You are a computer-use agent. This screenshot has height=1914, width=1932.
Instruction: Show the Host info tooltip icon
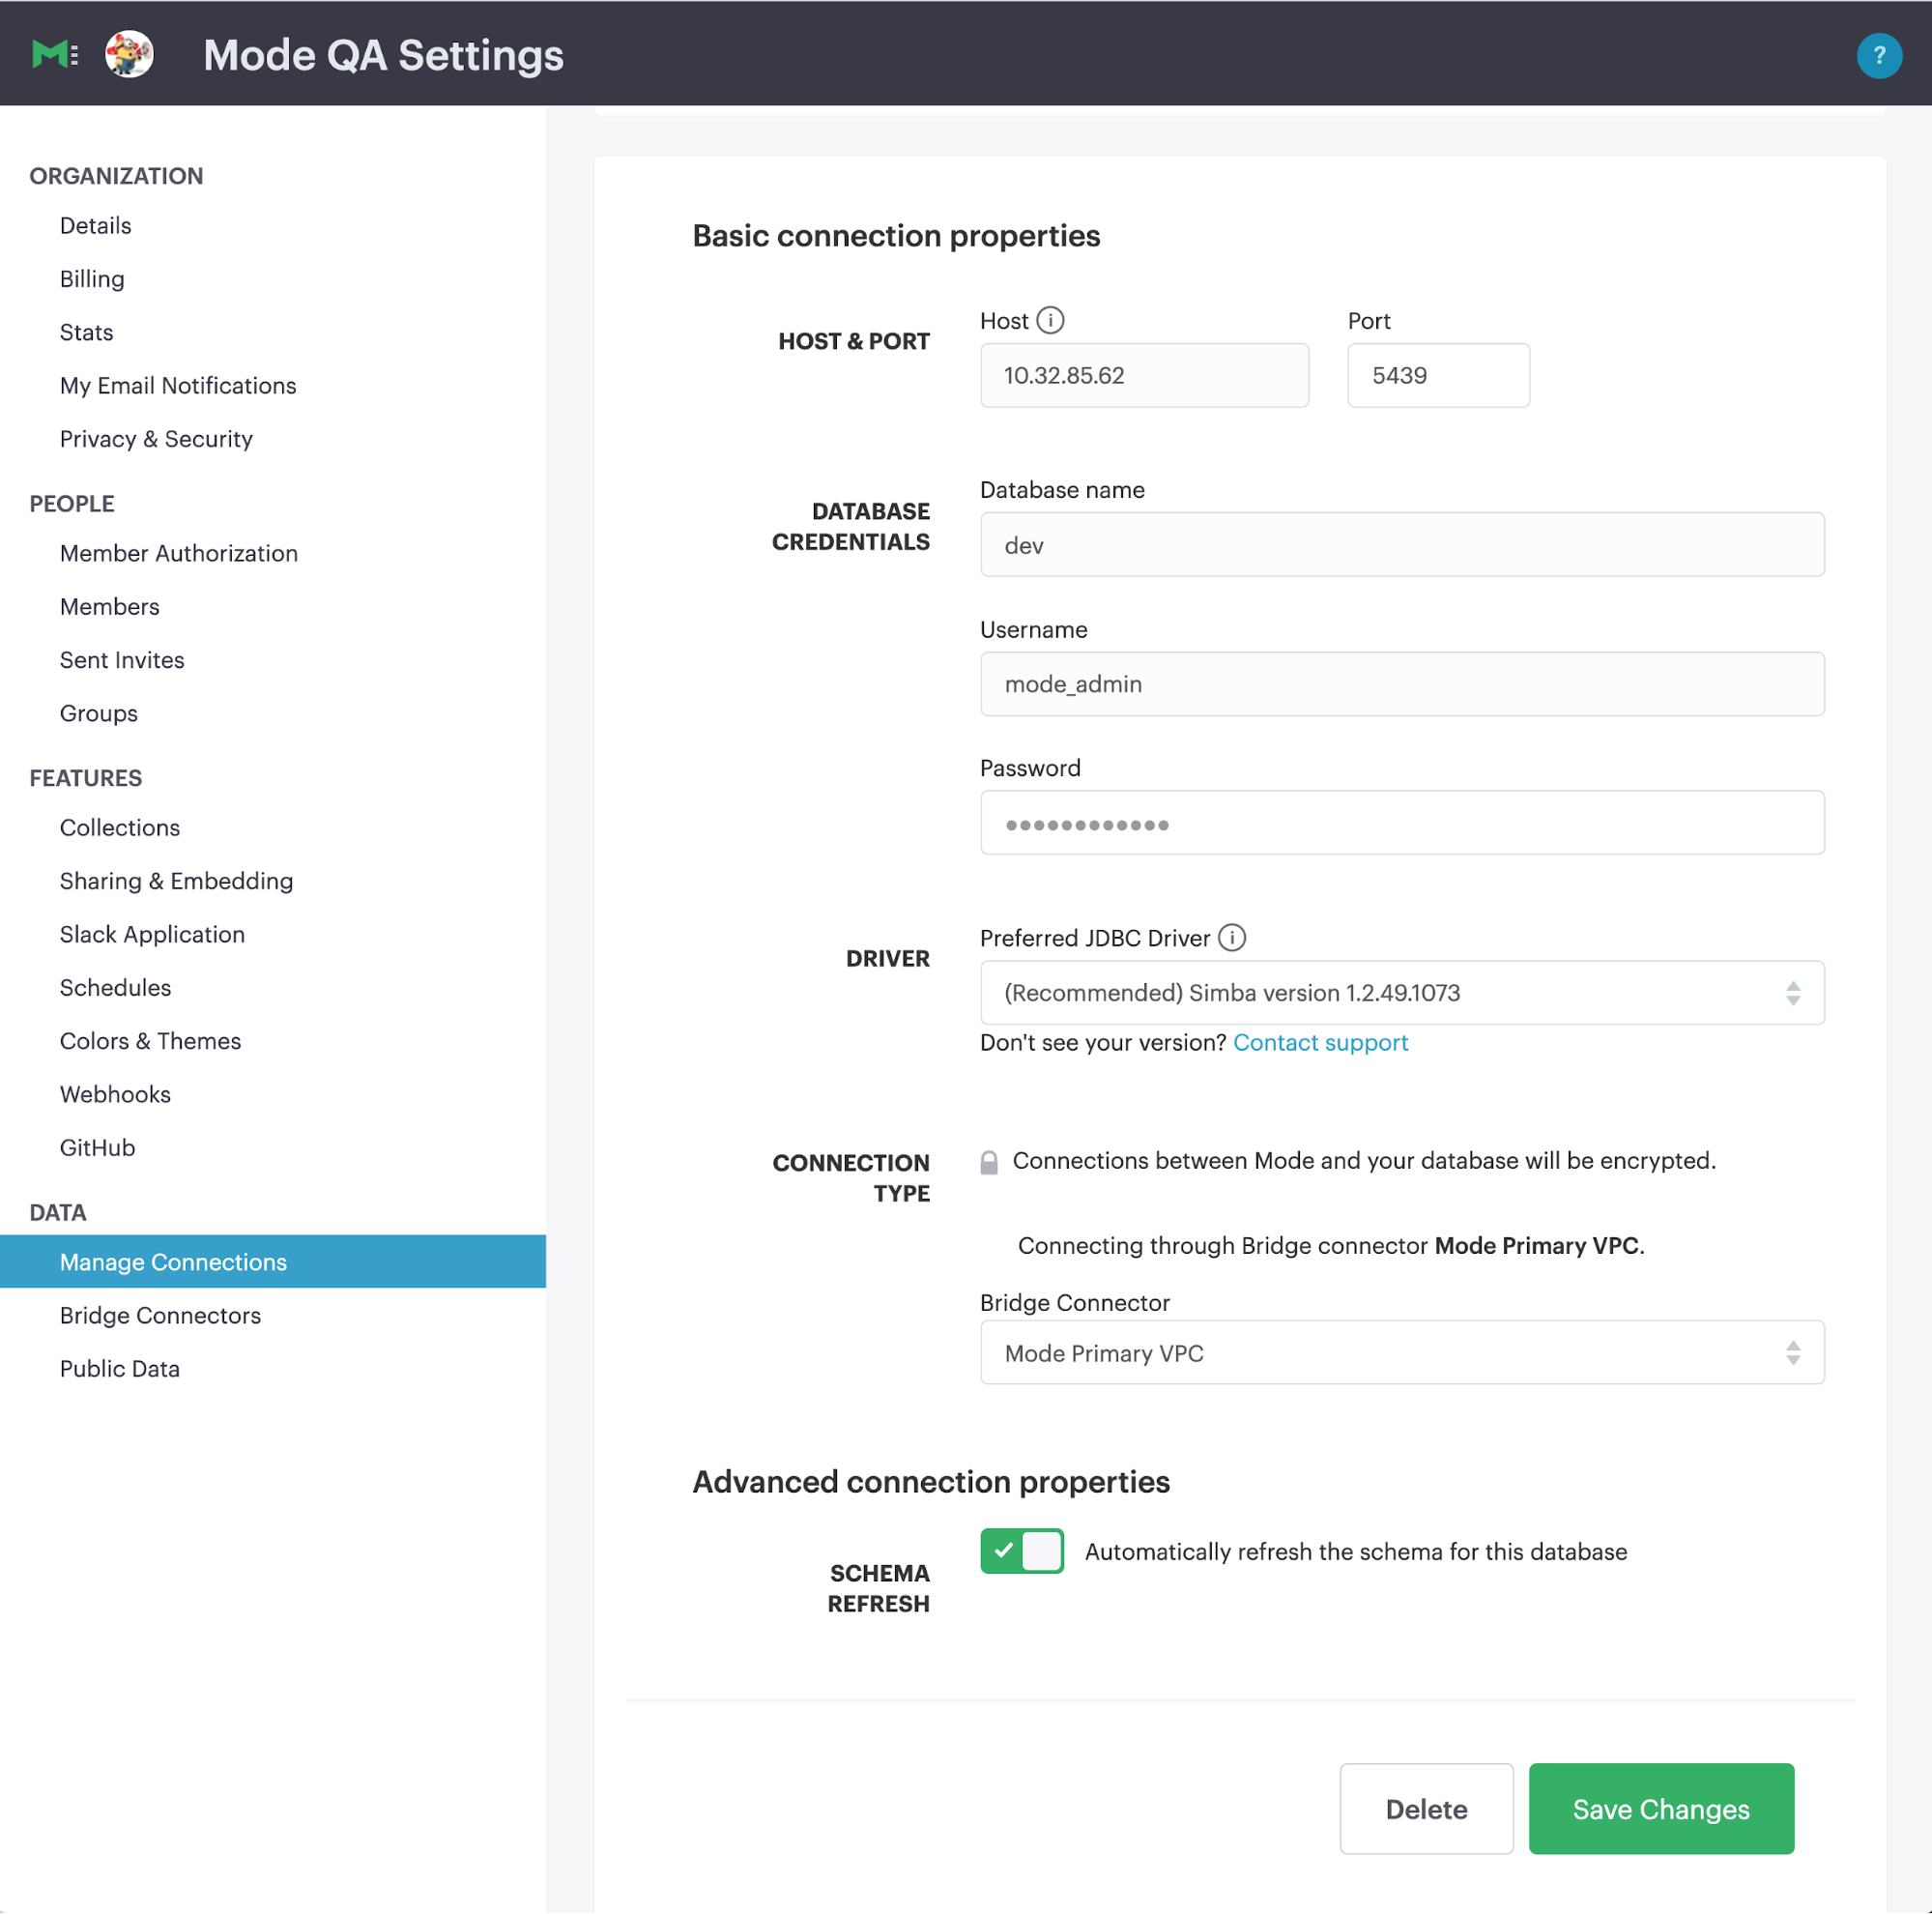[x=1050, y=320]
